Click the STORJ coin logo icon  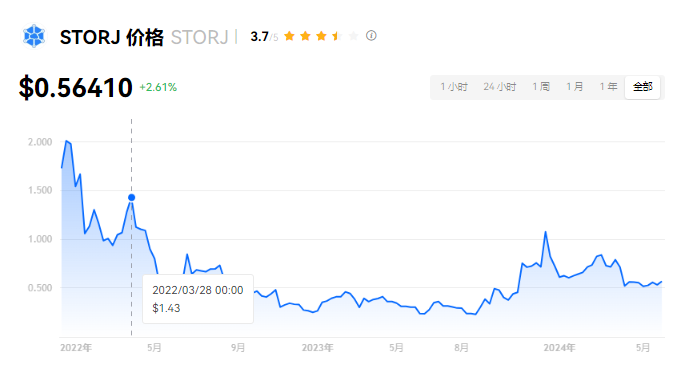tap(34, 36)
